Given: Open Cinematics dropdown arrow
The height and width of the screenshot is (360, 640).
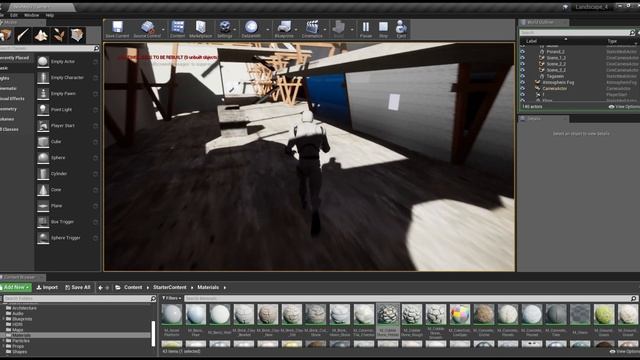Looking at the screenshot, I should coord(325,29).
